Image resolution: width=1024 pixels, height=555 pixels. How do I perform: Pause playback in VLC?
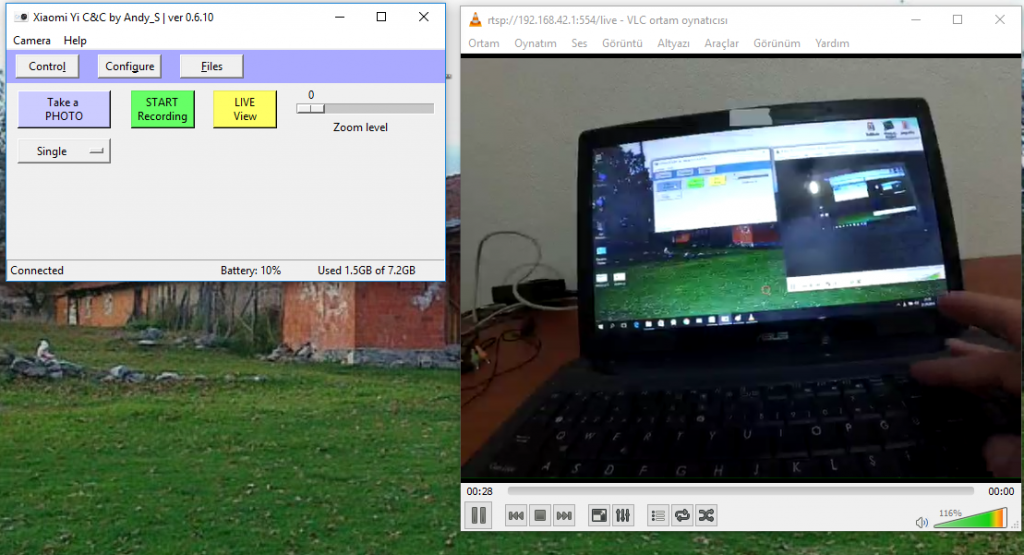479,516
